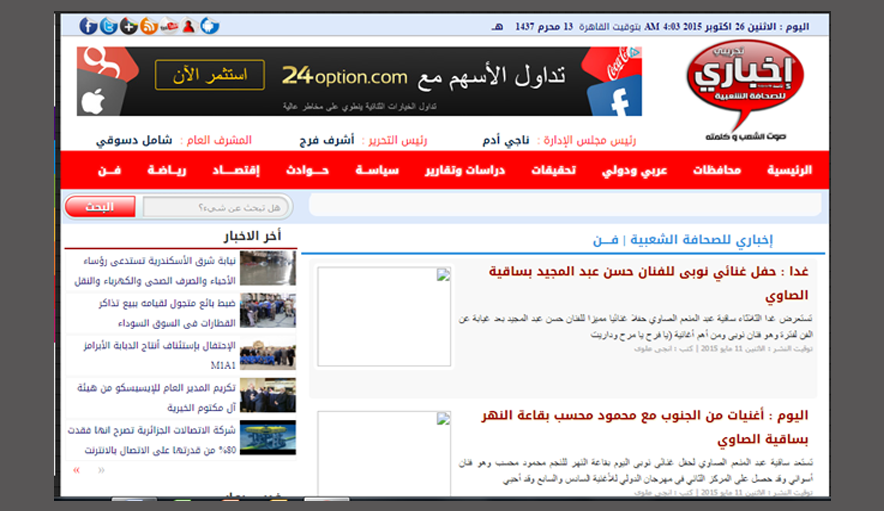Click the Android app icon
884x511 pixels.
pos(209,26)
